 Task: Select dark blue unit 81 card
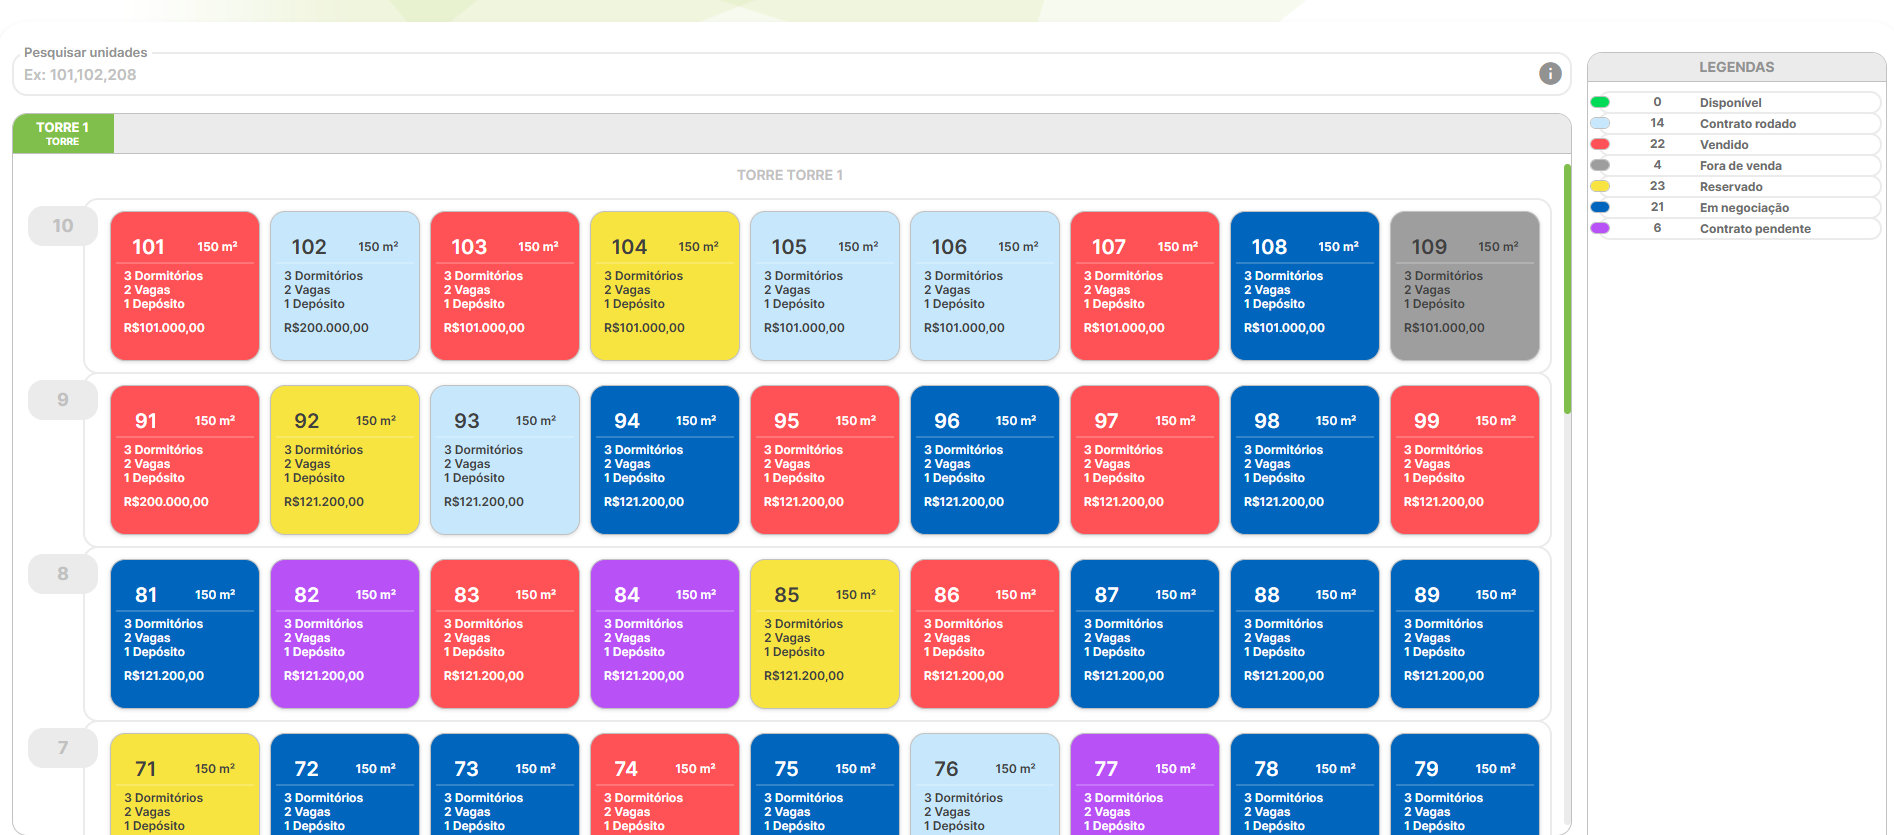pos(185,634)
